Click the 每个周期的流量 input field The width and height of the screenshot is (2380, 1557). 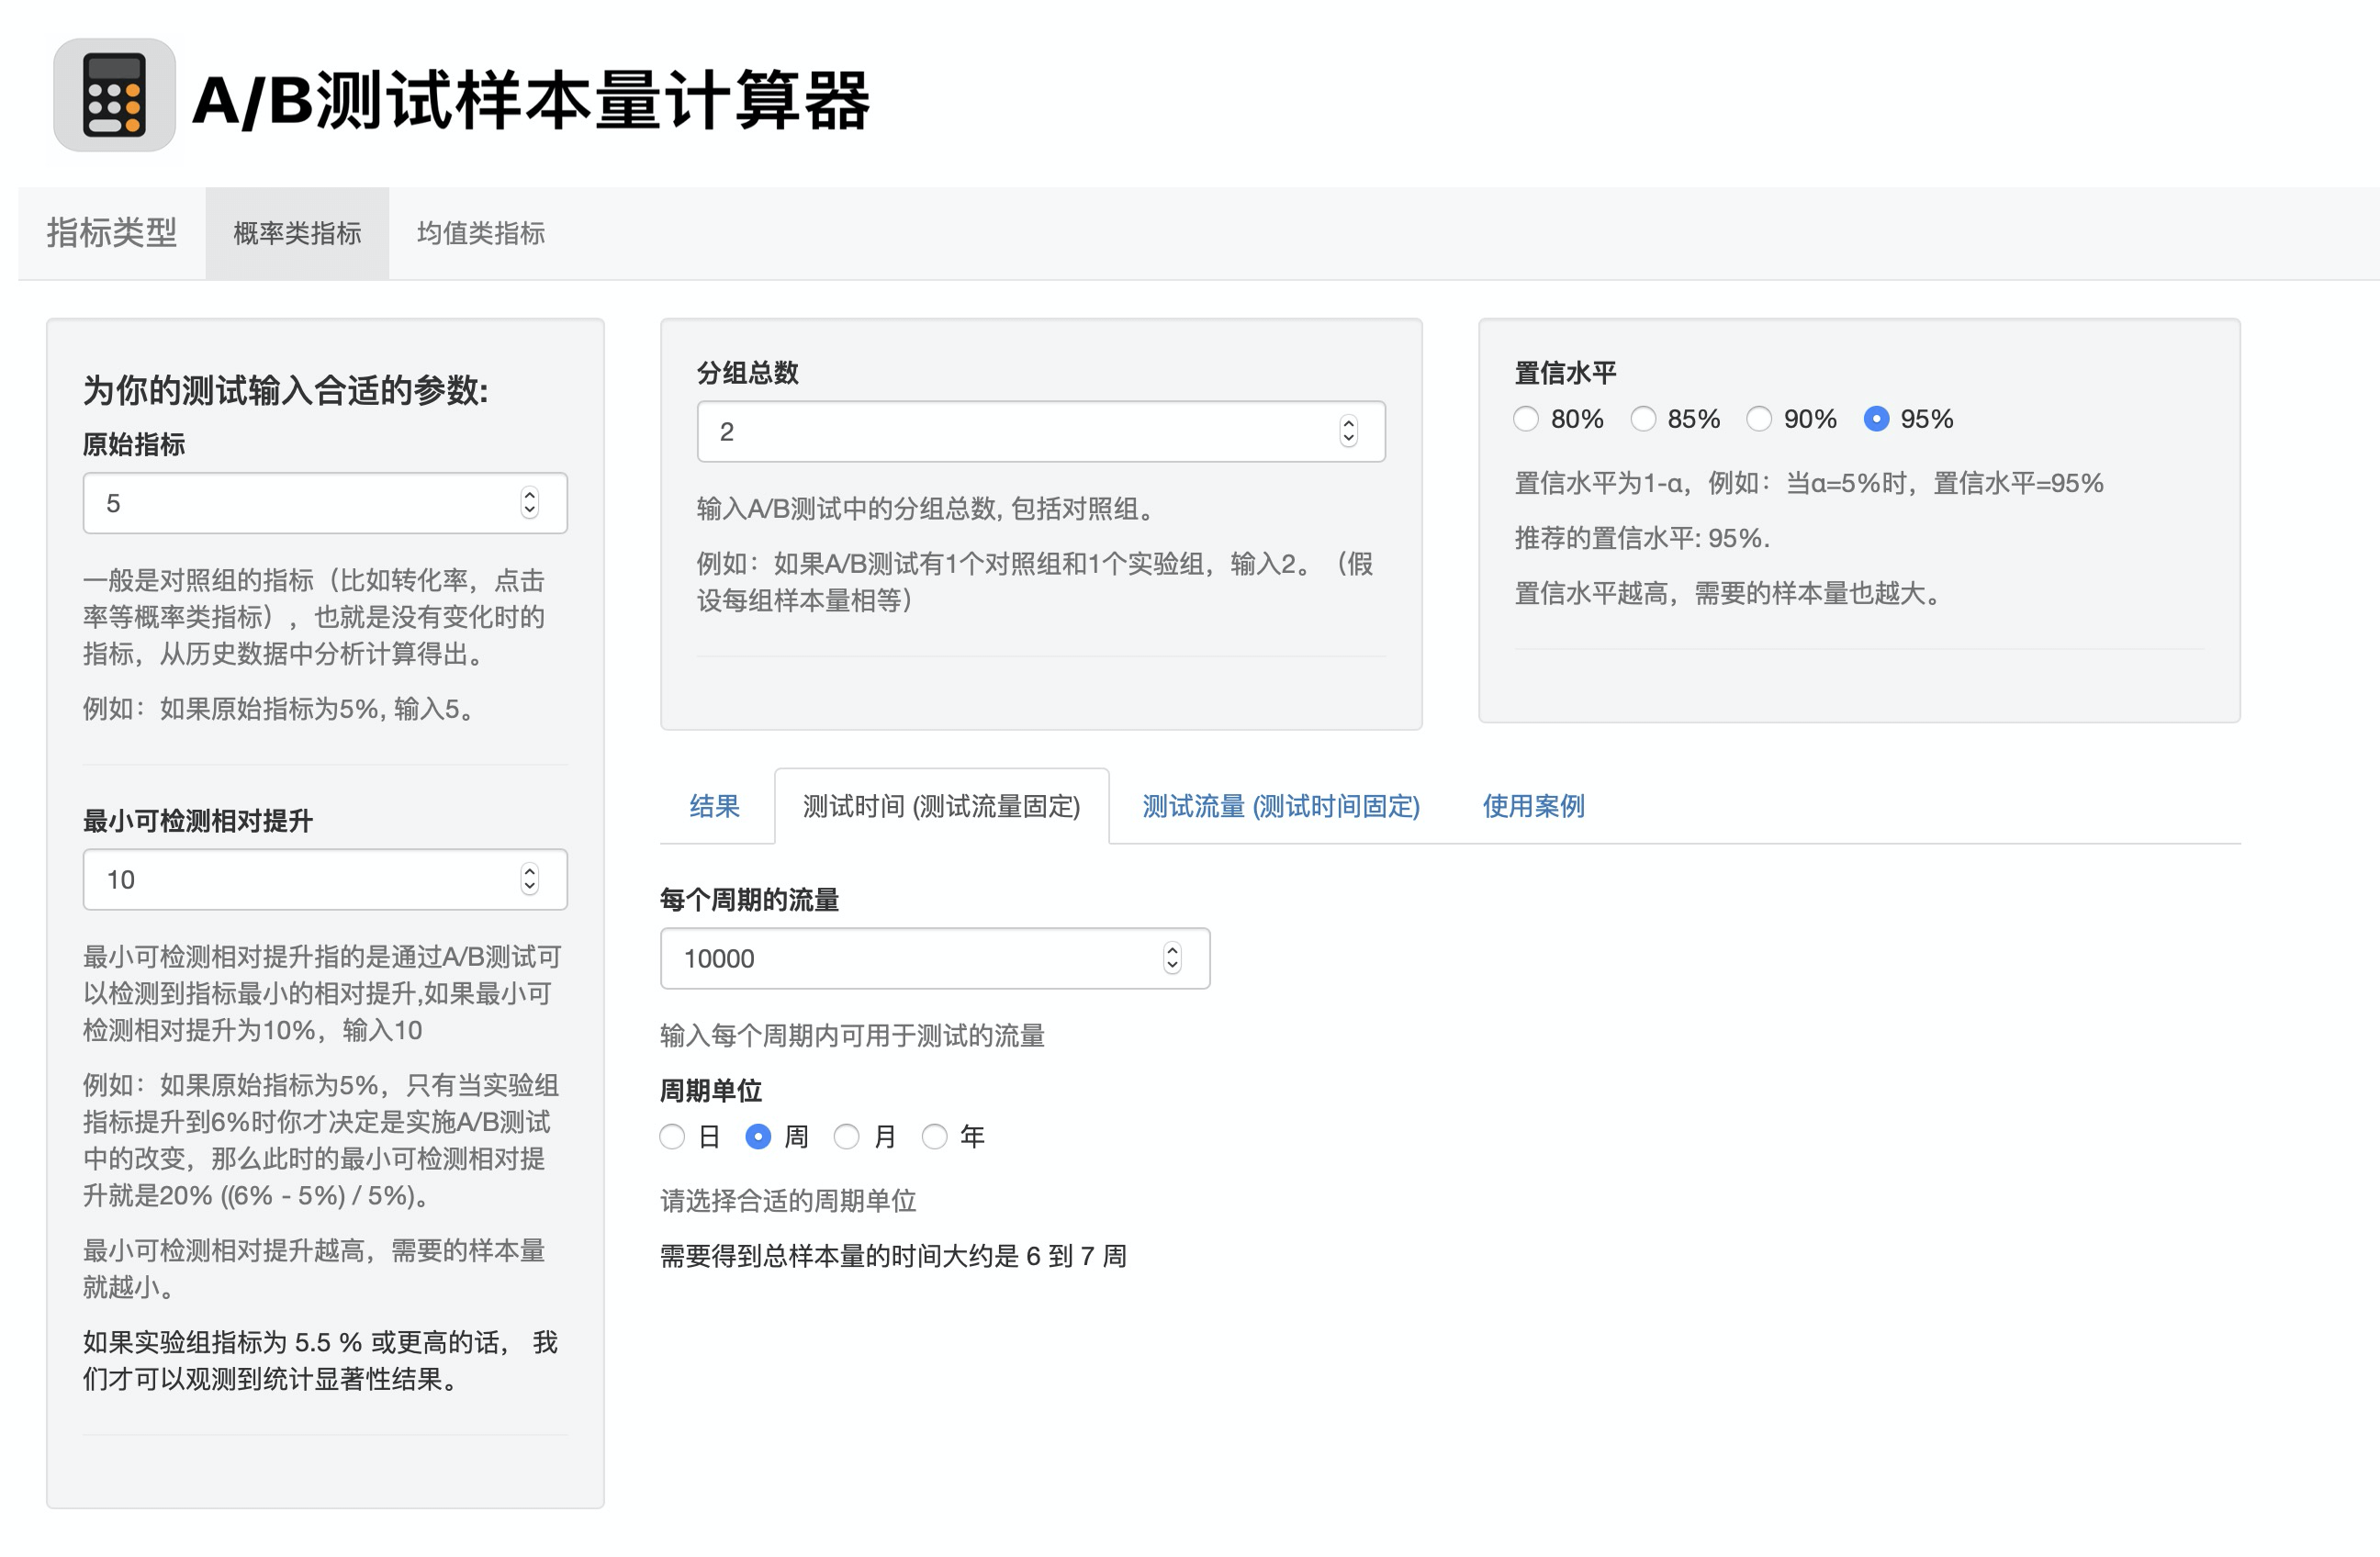[x=900, y=958]
